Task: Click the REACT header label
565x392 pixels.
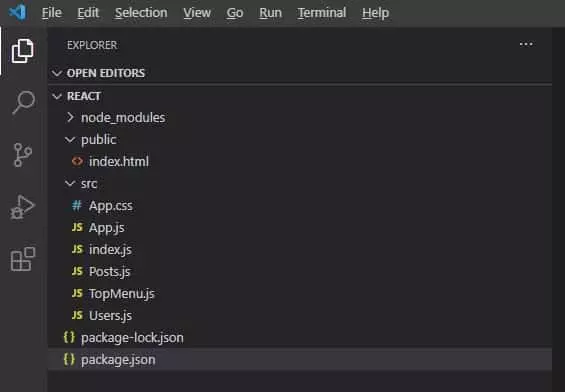Action: [84, 96]
